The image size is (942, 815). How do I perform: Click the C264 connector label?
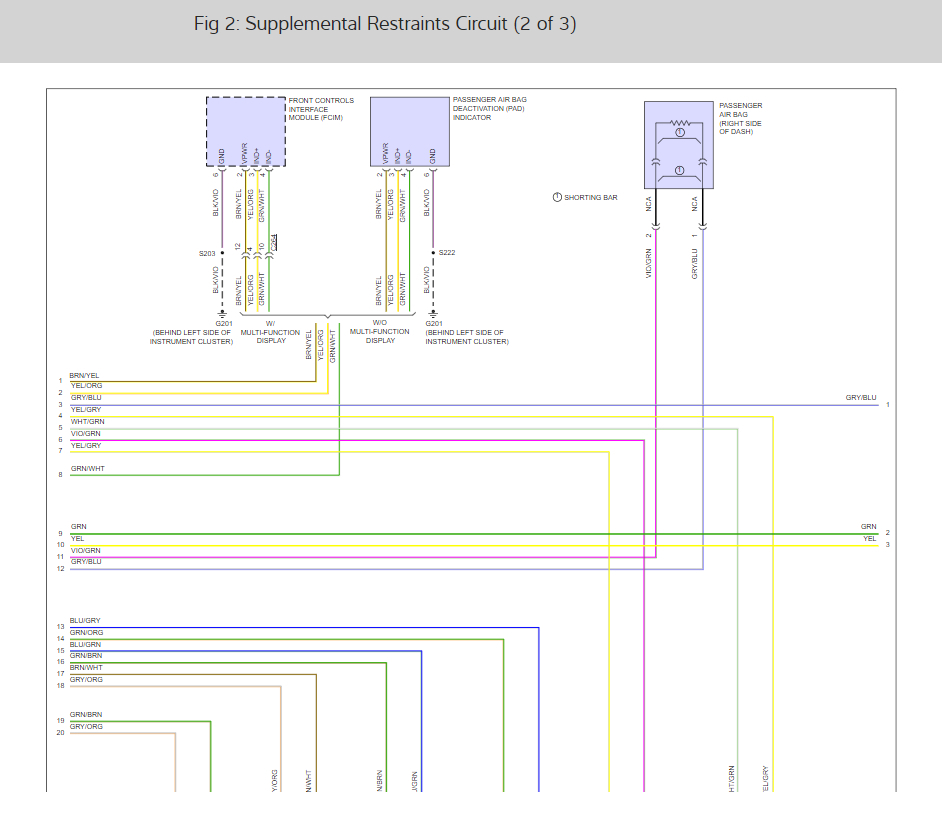274,243
